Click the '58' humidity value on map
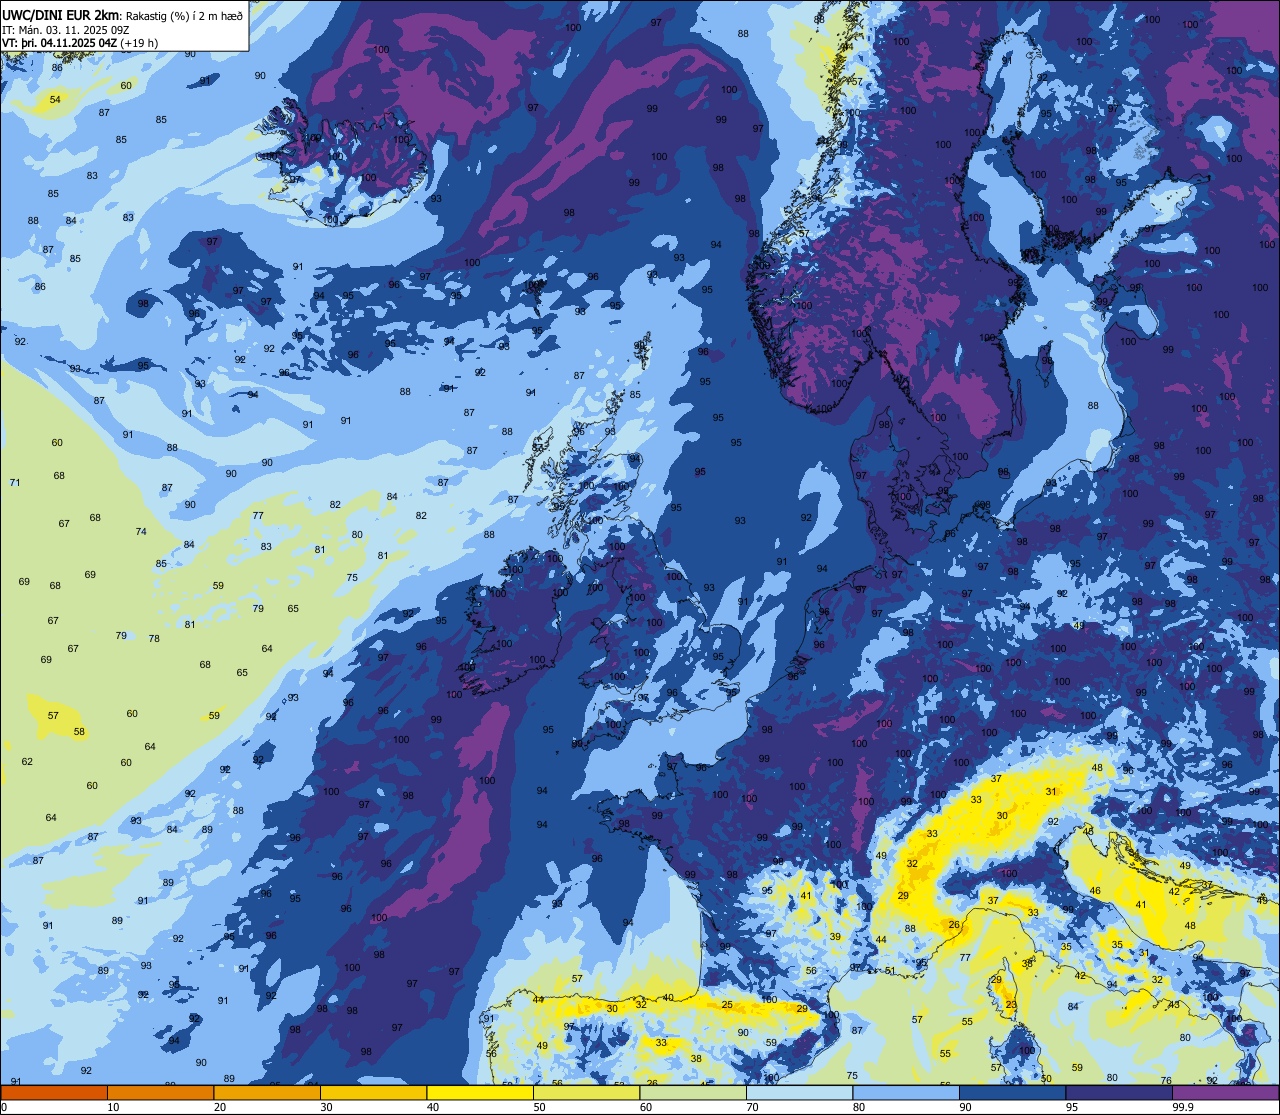The width and height of the screenshot is (1280, 1115). tap(79, 732)
